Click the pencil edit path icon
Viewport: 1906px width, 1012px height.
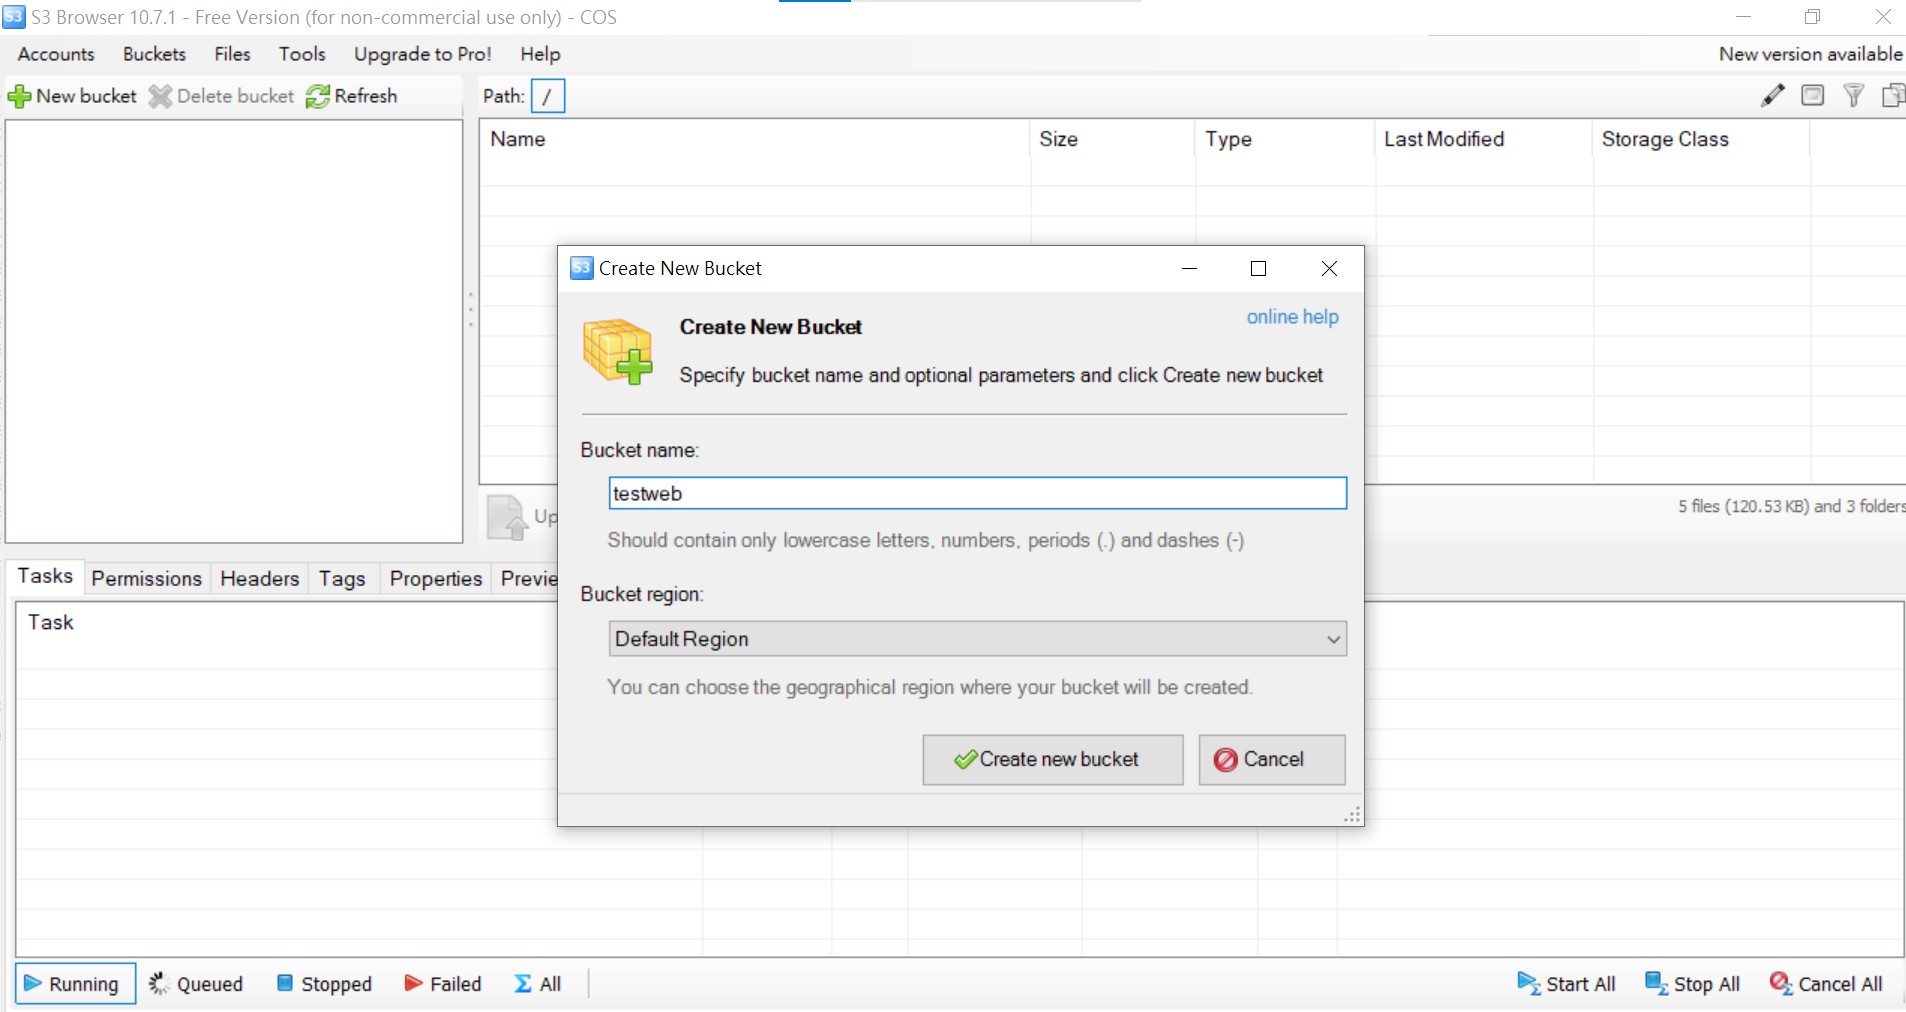pos(1772,96)
